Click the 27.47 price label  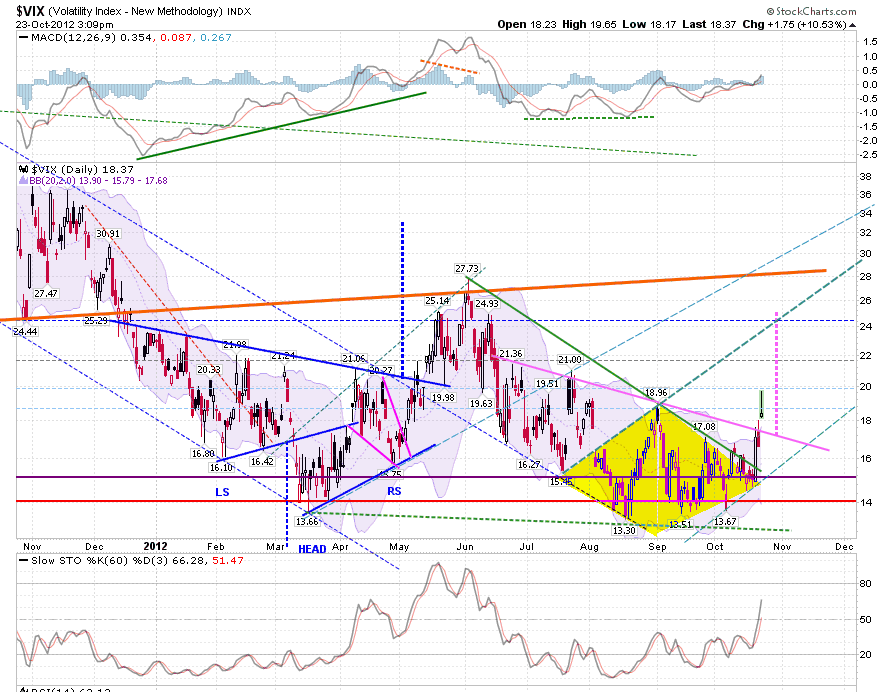click(46, 294)
